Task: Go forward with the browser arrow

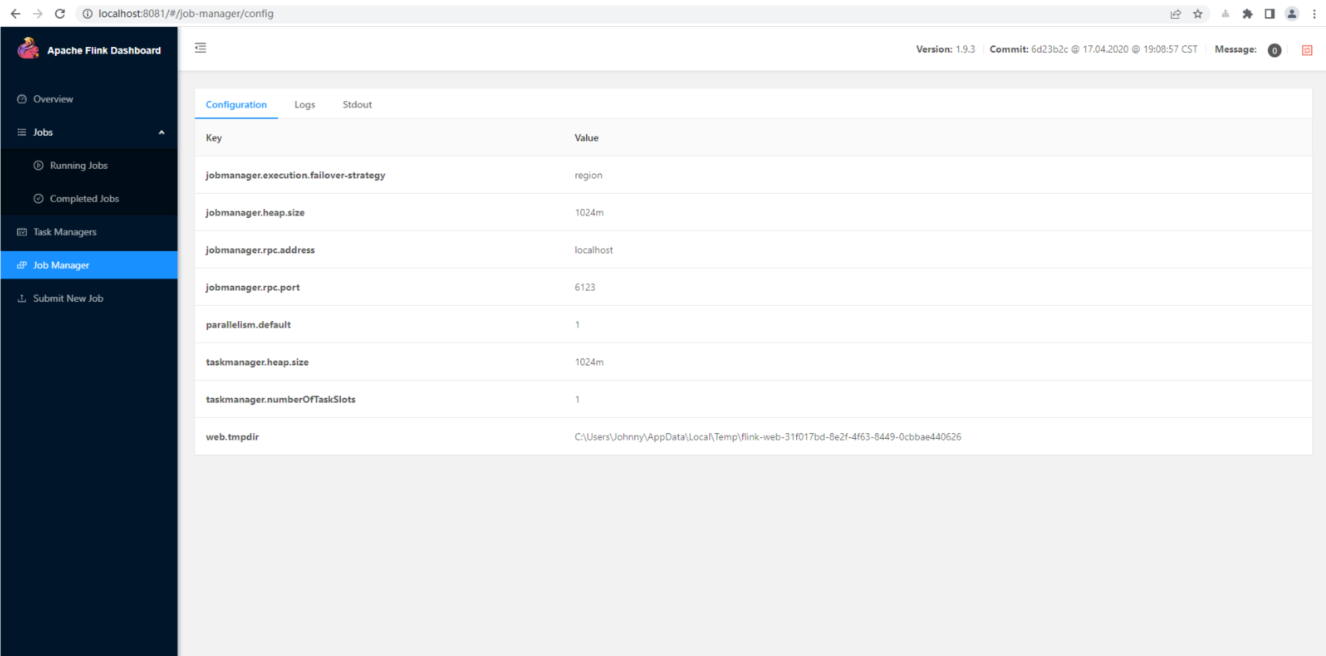Action: [37, 14]
